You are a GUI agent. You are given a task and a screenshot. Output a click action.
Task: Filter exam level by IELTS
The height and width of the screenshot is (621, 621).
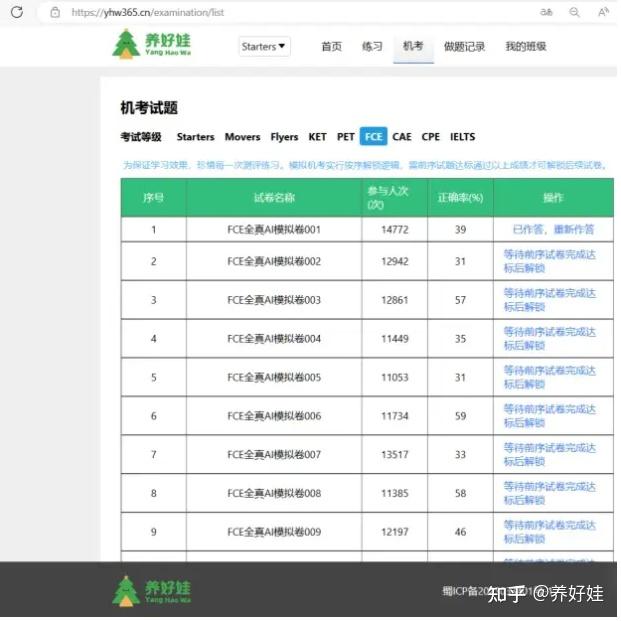(462, 137)
